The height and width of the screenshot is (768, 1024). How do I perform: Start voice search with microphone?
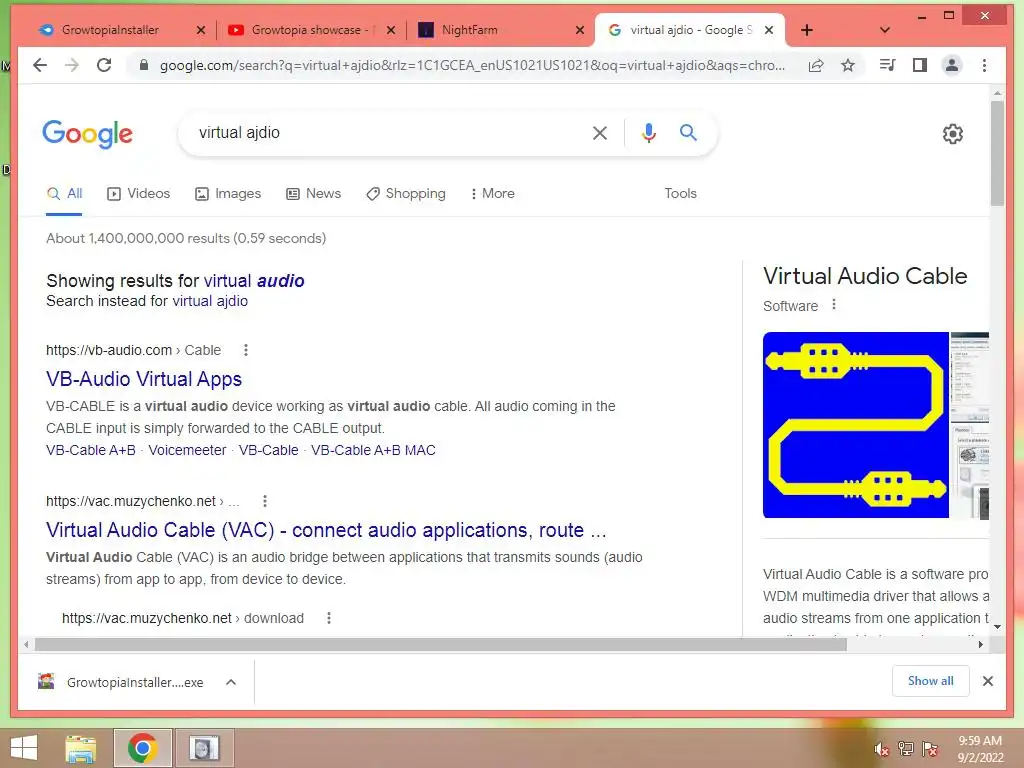[648, 133]
